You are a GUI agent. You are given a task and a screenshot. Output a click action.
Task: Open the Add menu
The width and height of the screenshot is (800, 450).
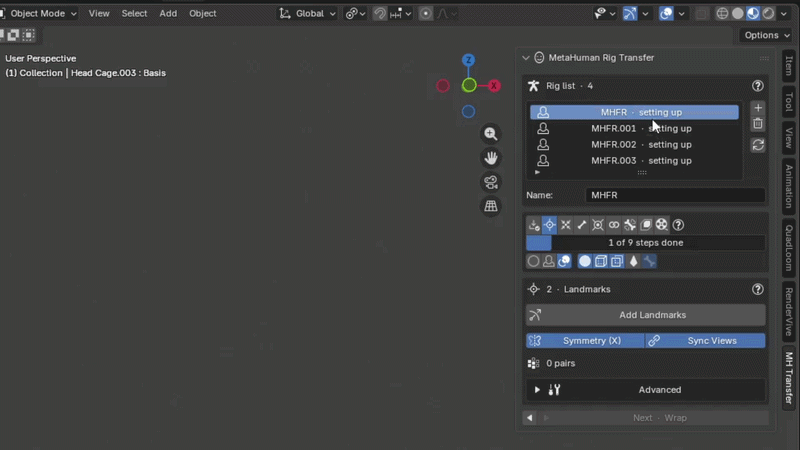168,14
